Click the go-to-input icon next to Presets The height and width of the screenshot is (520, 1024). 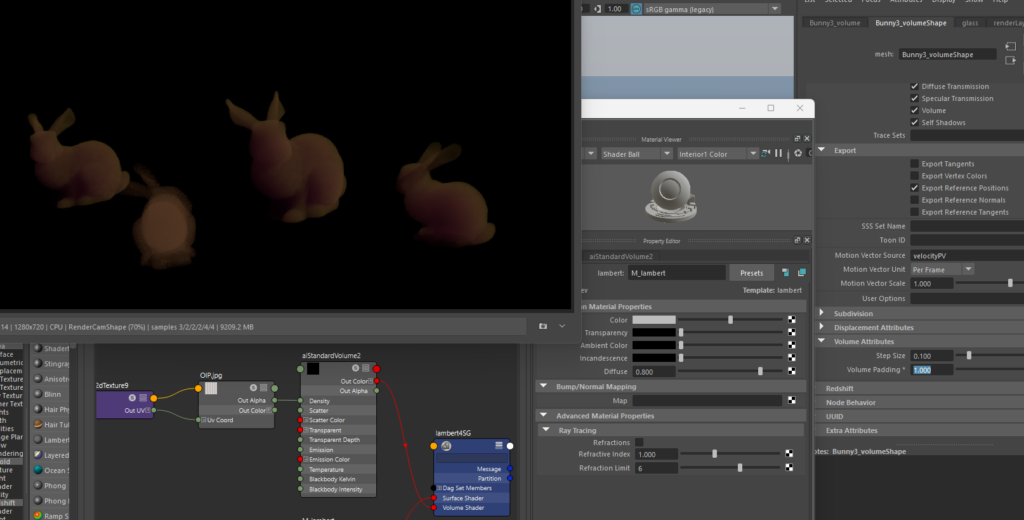[785, 272]
